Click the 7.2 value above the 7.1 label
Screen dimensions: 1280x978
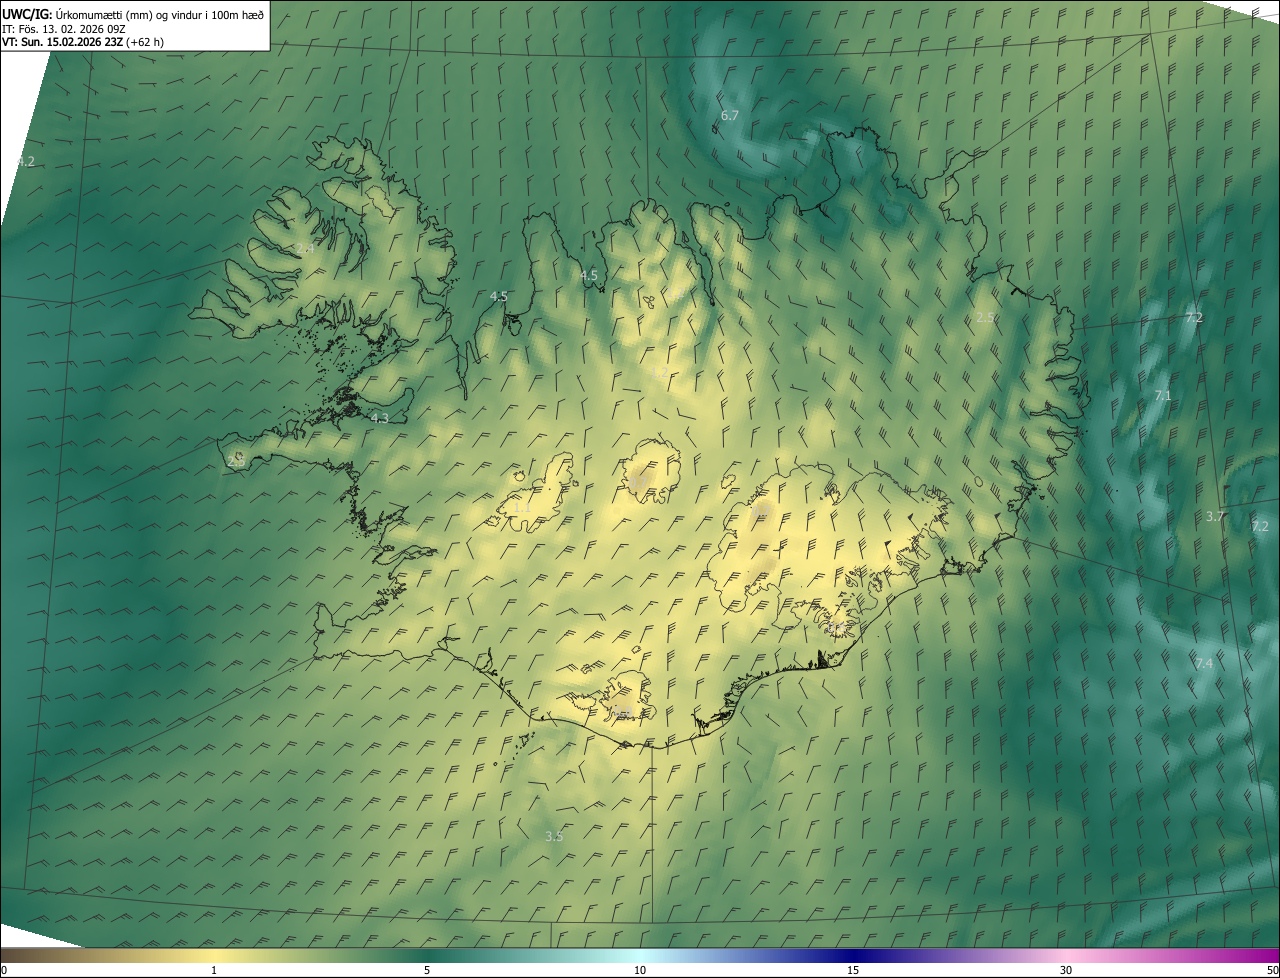pos(1194,318)
